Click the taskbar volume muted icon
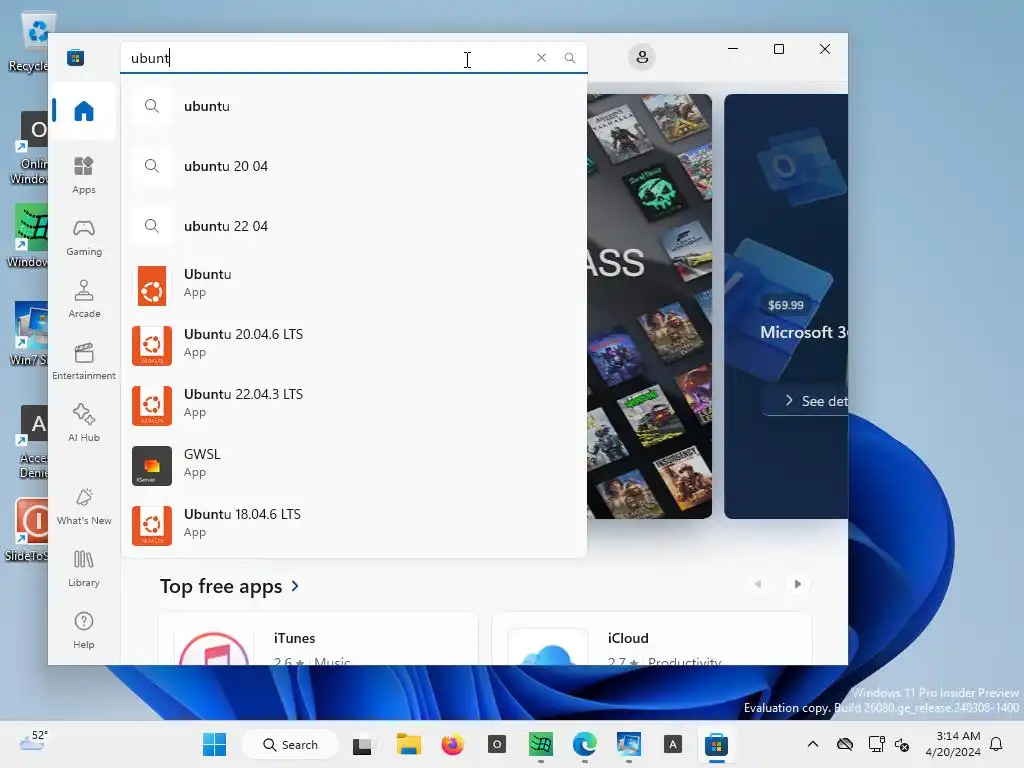 [903, 744]
